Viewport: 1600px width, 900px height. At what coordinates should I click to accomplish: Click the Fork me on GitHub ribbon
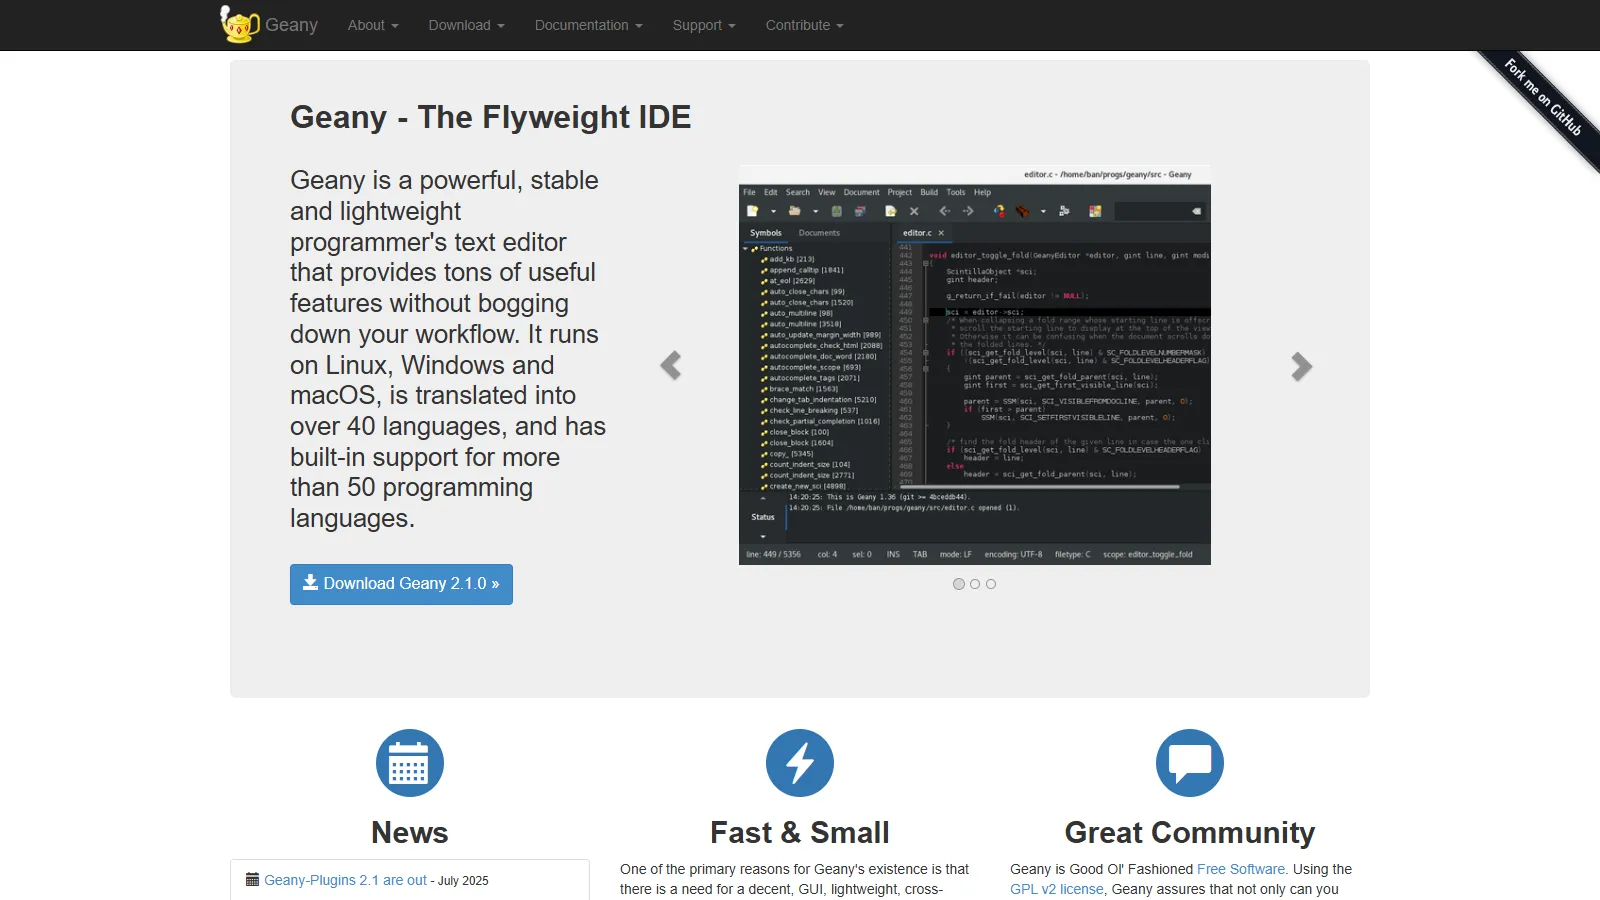1544,98
